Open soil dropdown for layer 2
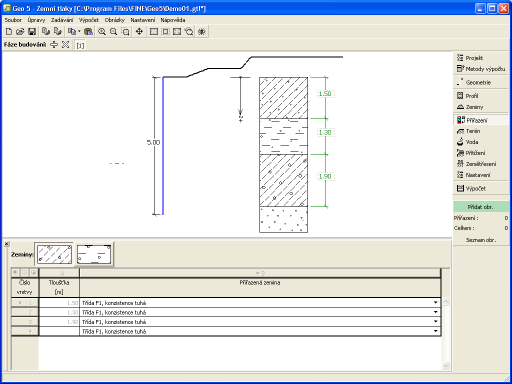The image size is (512, 384). point(436,312)
